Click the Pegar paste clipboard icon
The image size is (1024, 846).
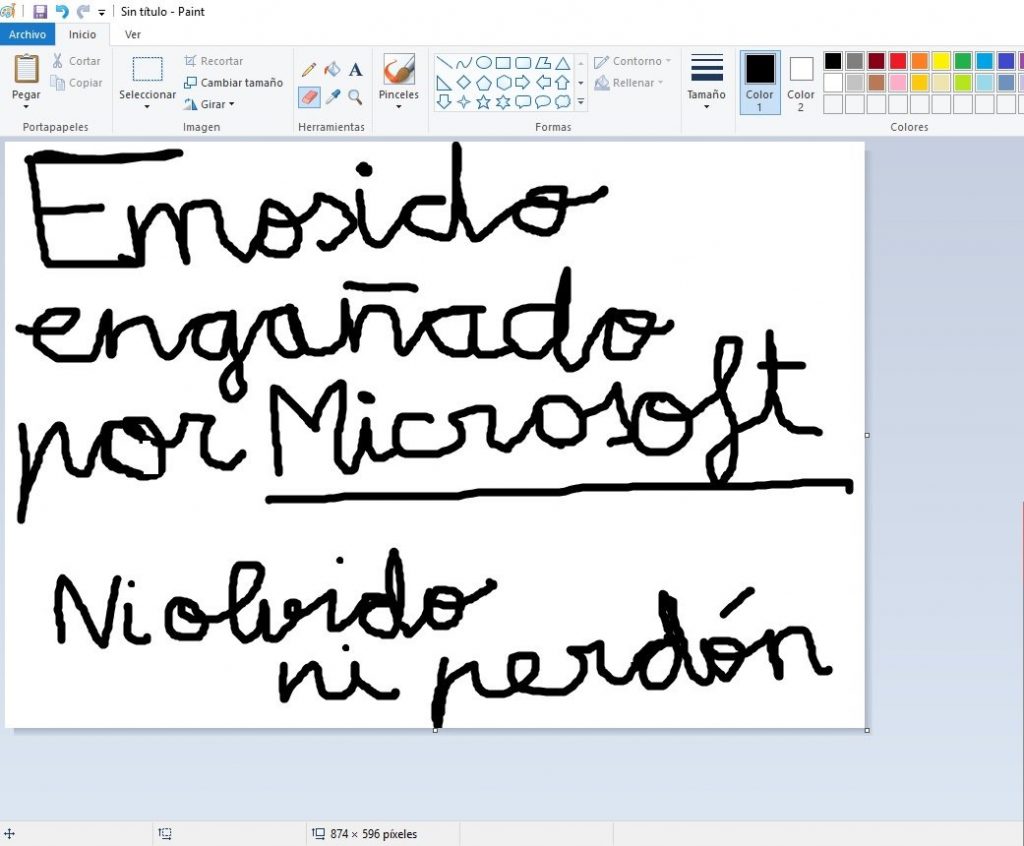(x=26, y=69)
